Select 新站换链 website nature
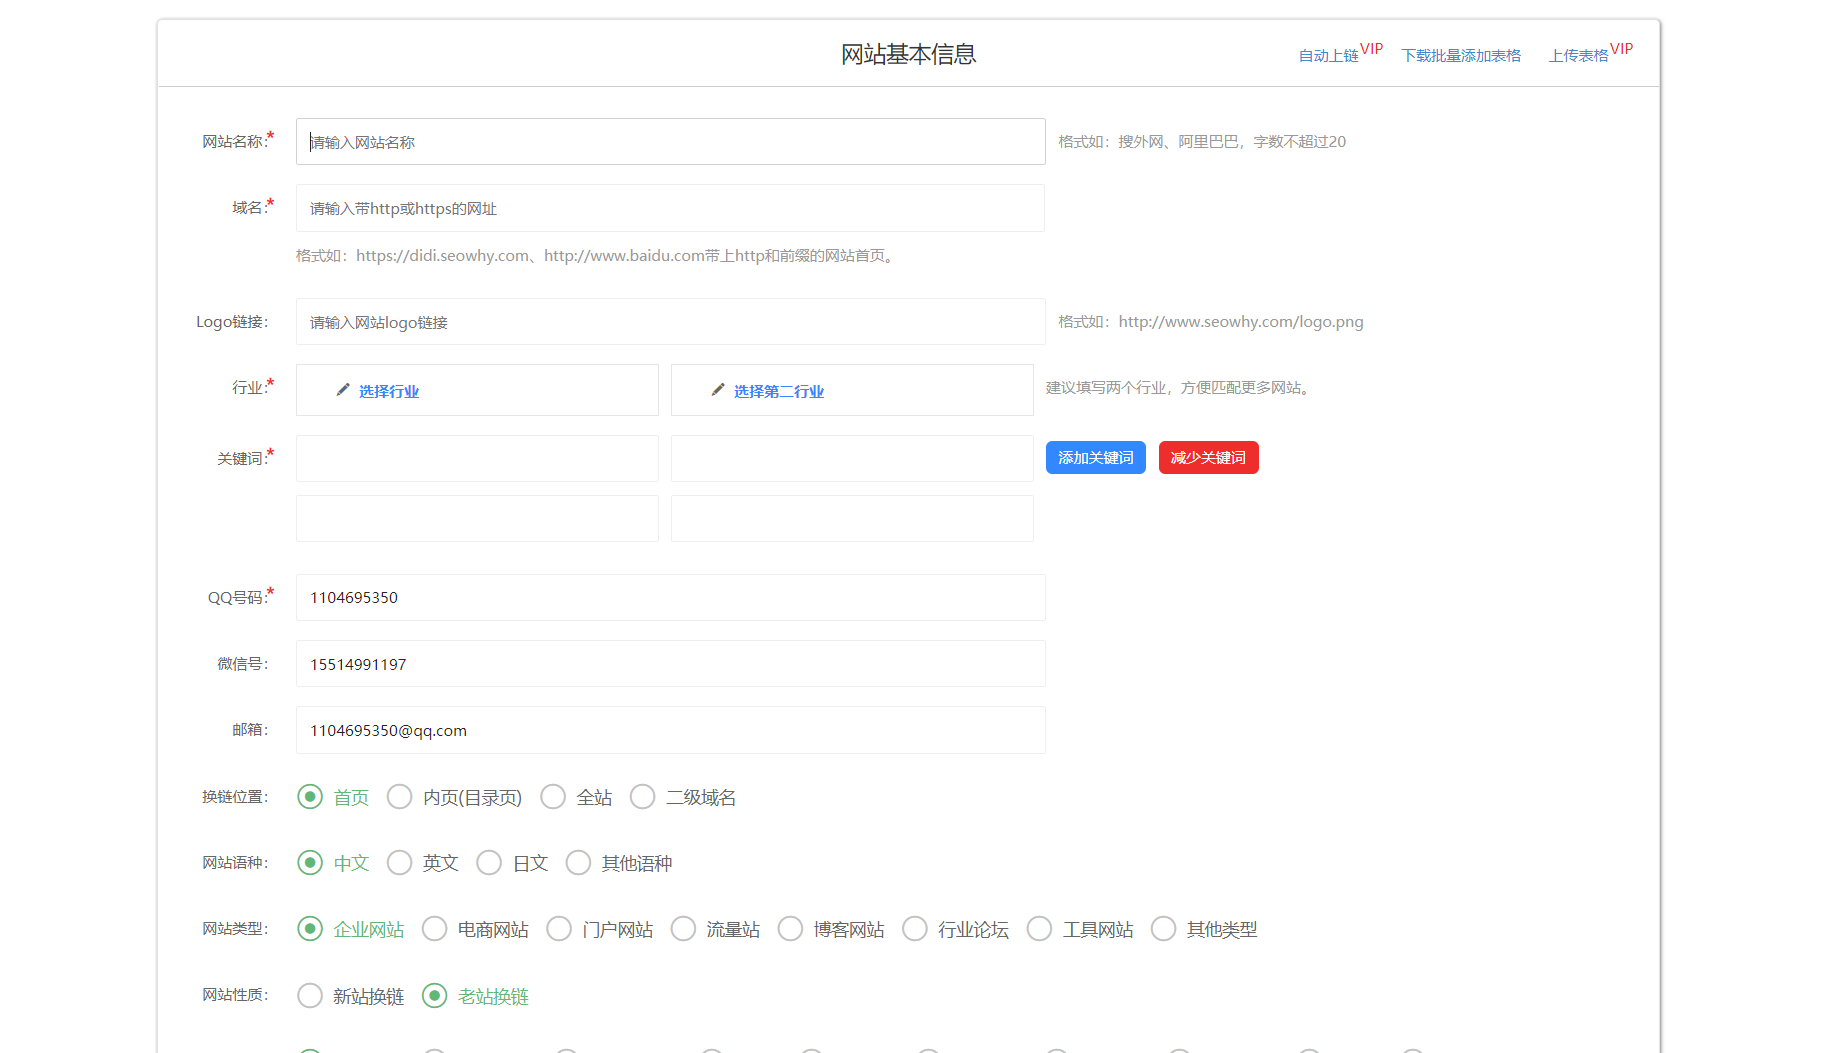1828x1053 pixels. (309, 995)
